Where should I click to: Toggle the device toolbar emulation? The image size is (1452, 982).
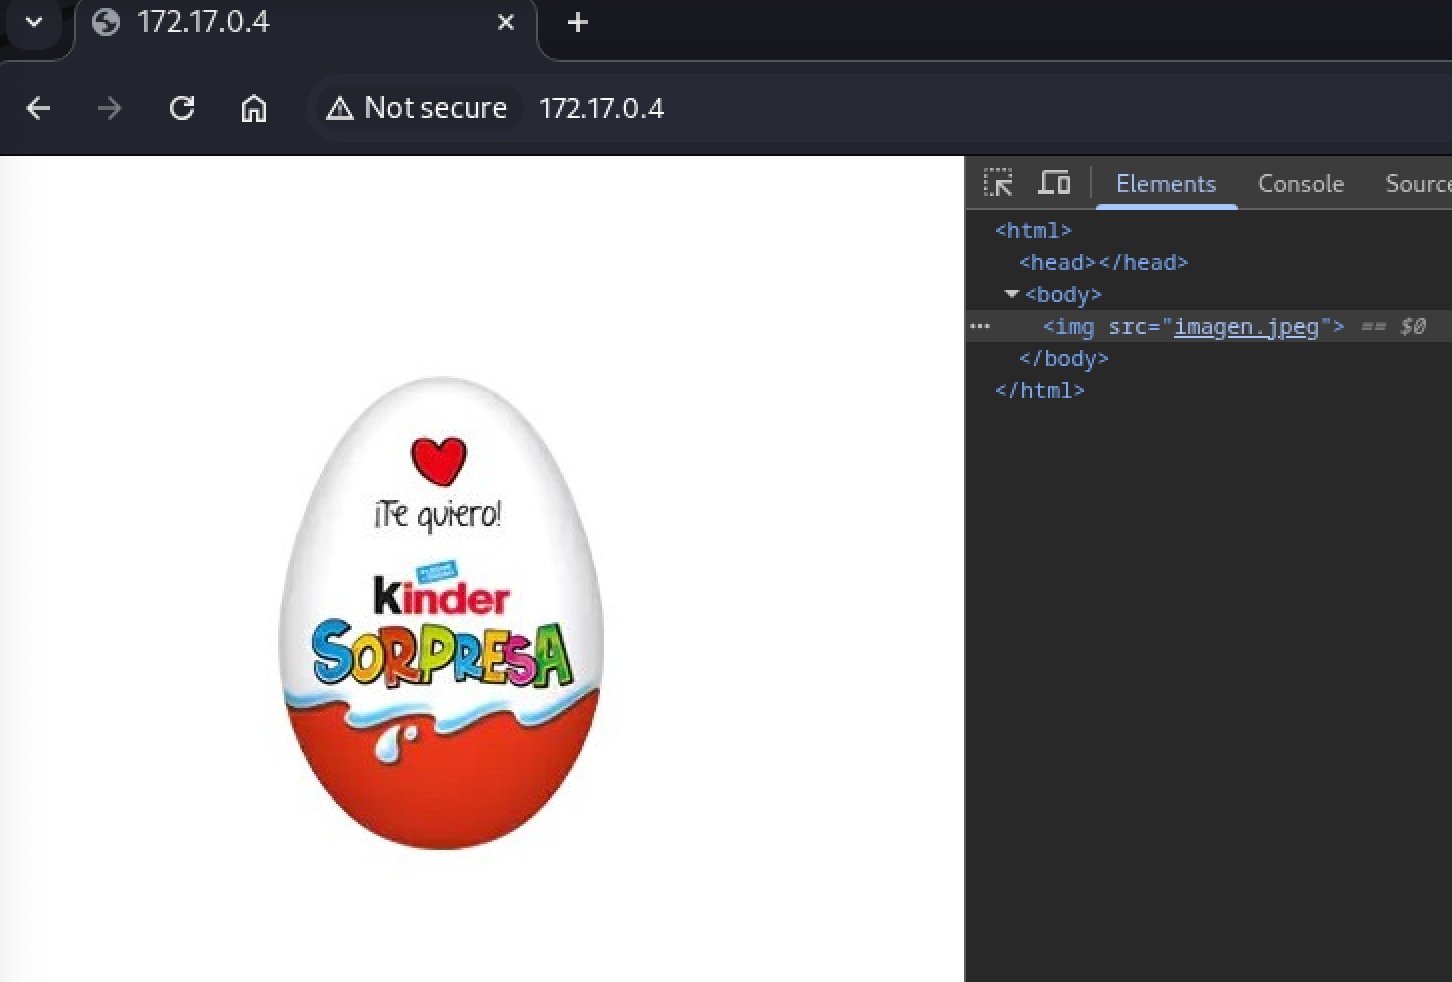(1054, 183)
